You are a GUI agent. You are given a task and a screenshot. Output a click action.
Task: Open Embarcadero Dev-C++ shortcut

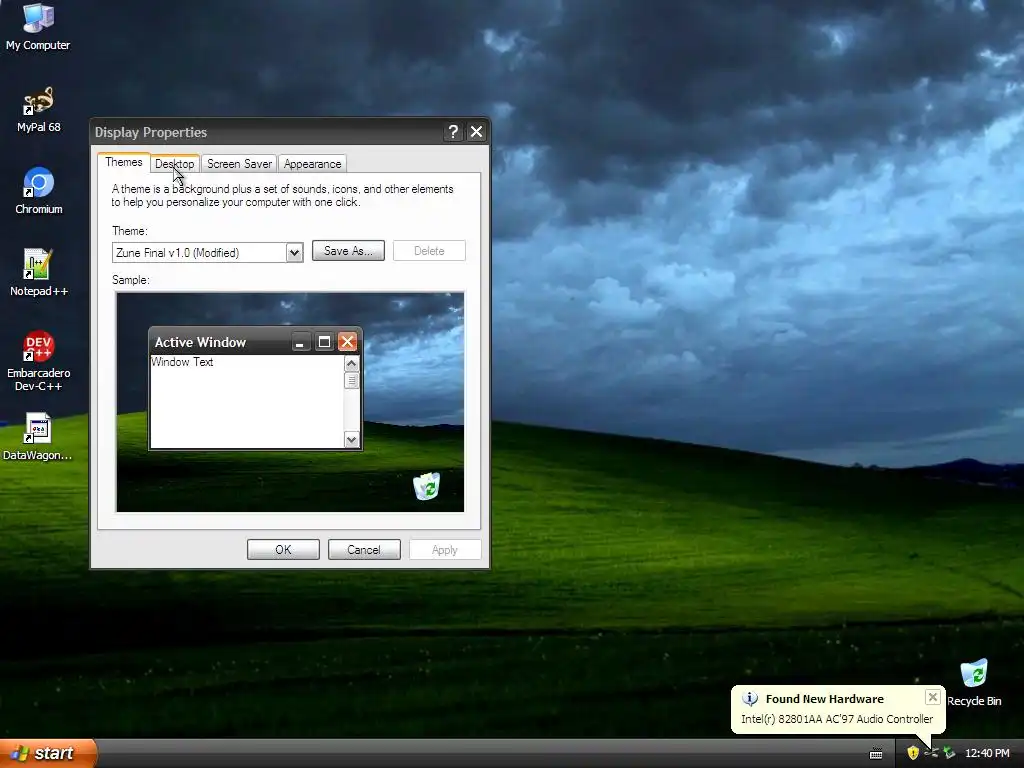[39, 360]
